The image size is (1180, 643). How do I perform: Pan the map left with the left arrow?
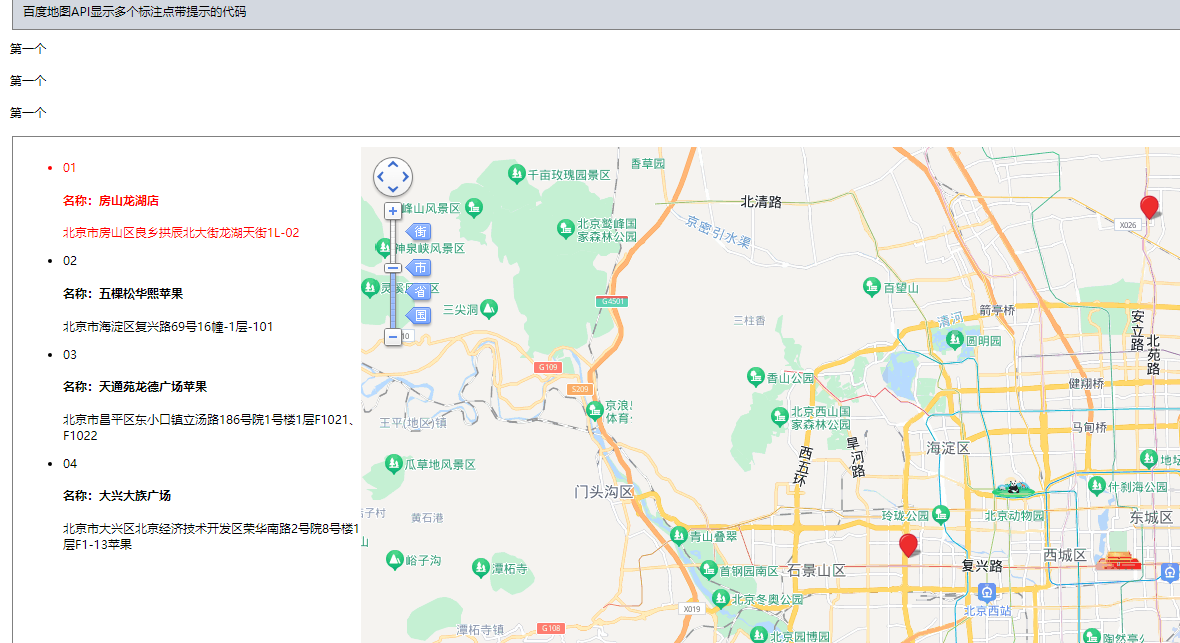point(381,177)
